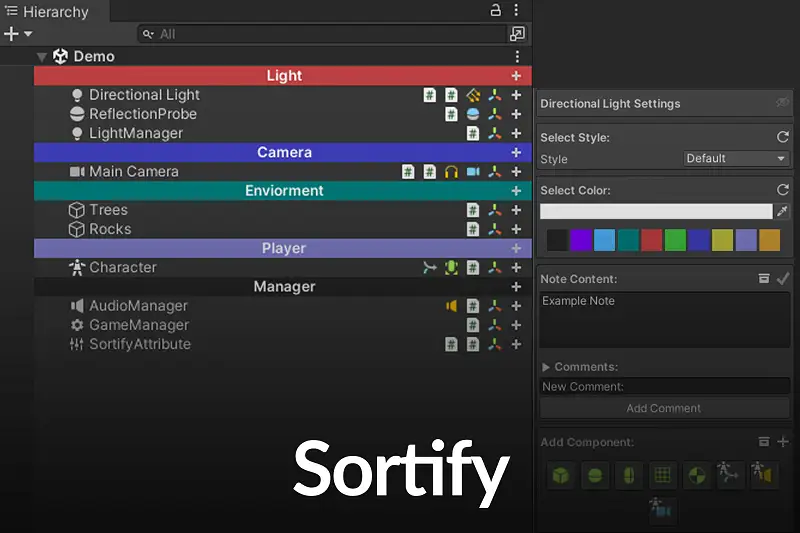Image resolution: width=800 pixels, height=533 pixels.
Task: Click the blue Camera component icon on Main Camera
Action: 473,171
